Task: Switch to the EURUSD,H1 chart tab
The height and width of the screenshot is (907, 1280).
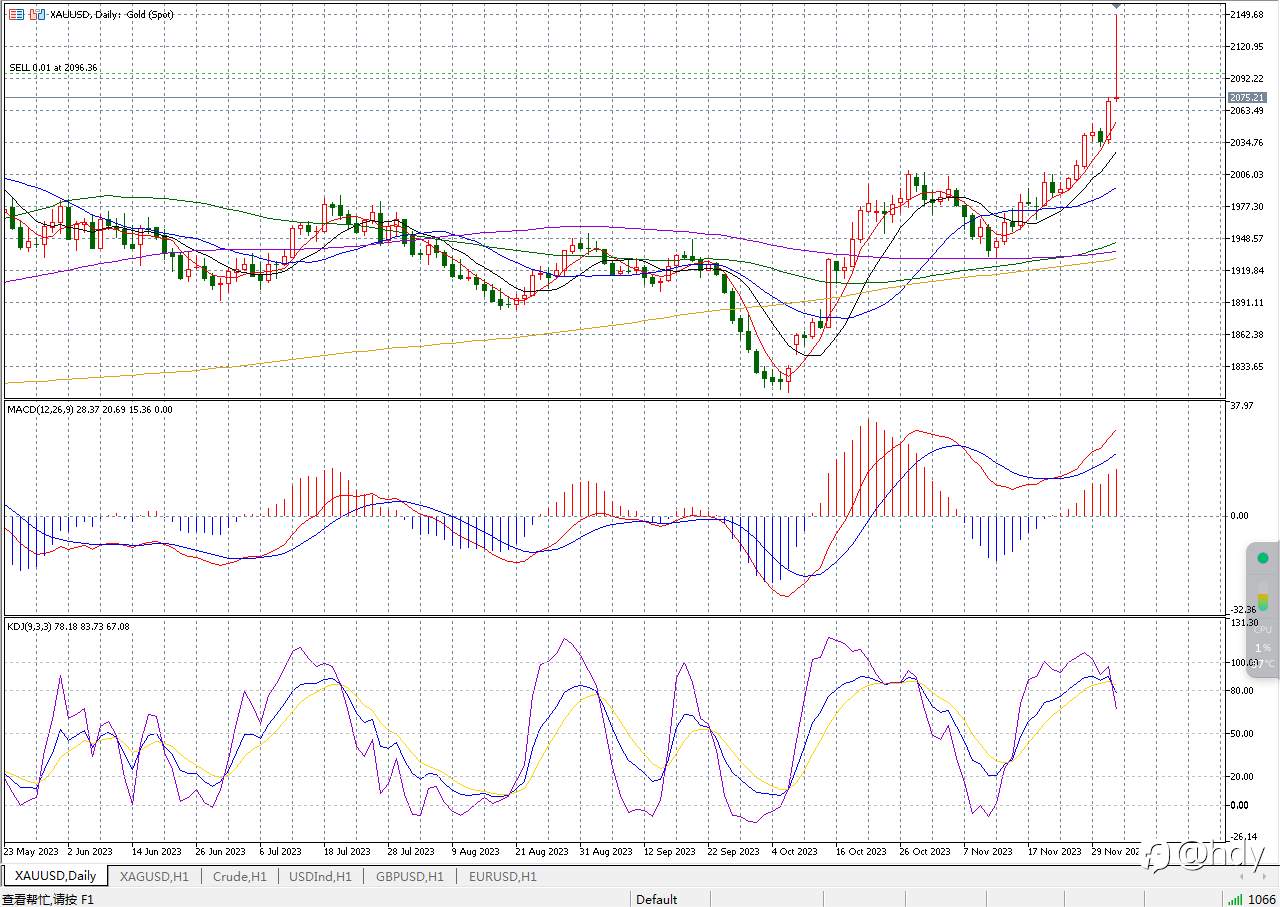Action: [503, 876]
